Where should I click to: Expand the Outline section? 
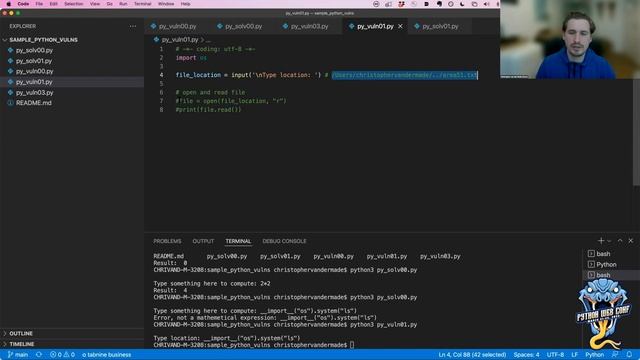(x=21, y=333)
